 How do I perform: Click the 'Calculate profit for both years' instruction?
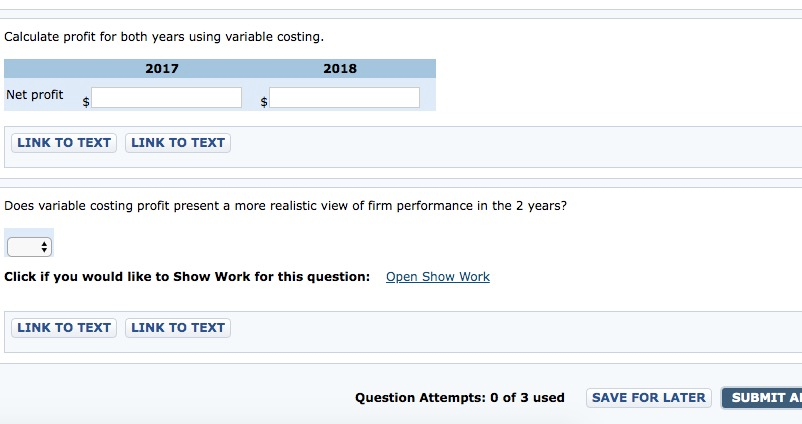(x=164, y=37)
